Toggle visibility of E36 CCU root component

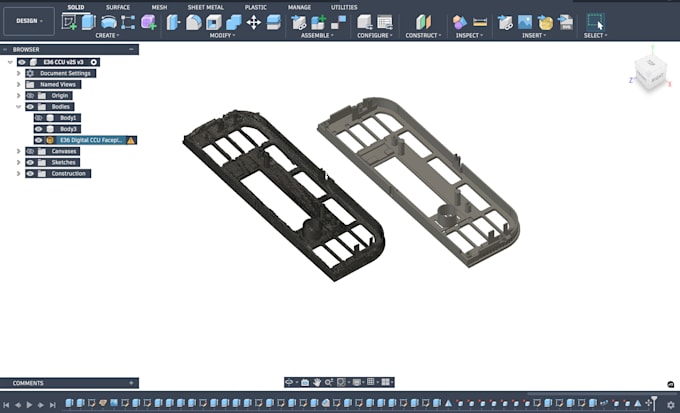pyautogui.click(x=22, y=62)
